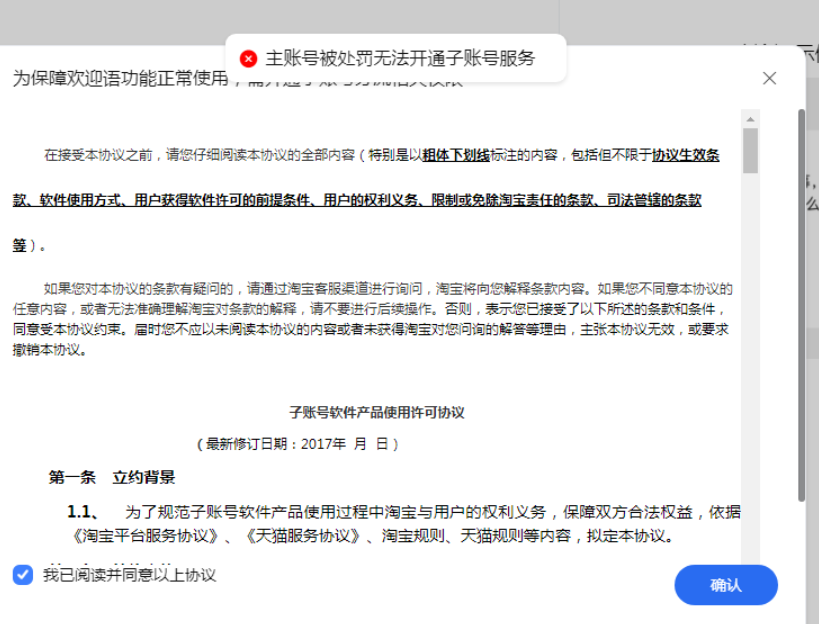Click the outer dialog scrollbar on the right
This screenshot has height=624, width=819.
click(x=801, y=305)
